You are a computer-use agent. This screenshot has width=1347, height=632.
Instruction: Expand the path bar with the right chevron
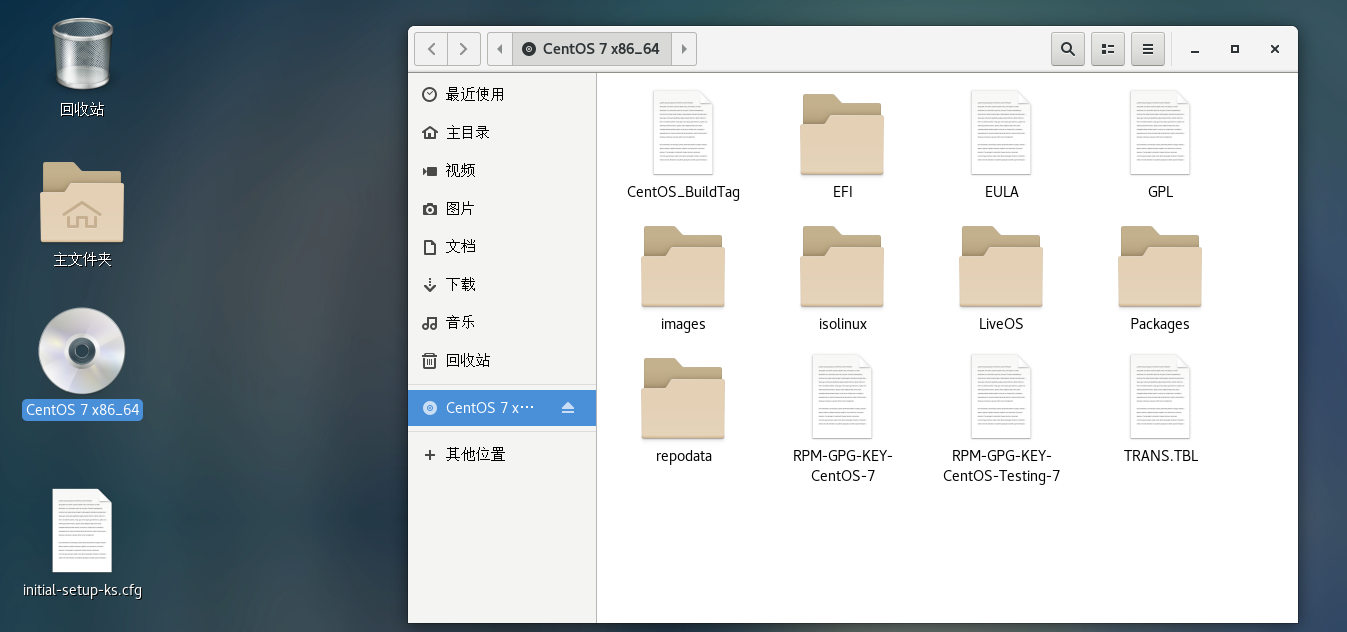[684, 48]
